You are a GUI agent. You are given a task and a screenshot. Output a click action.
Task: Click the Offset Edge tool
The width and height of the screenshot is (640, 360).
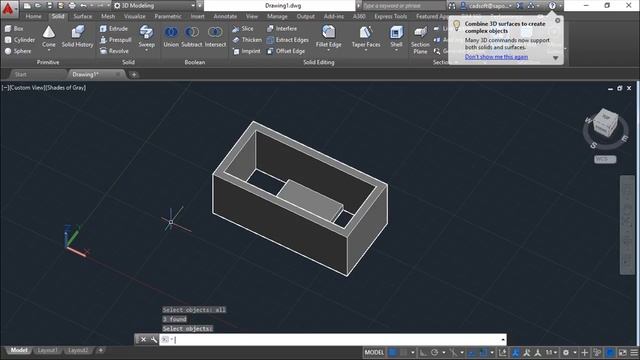286,51
